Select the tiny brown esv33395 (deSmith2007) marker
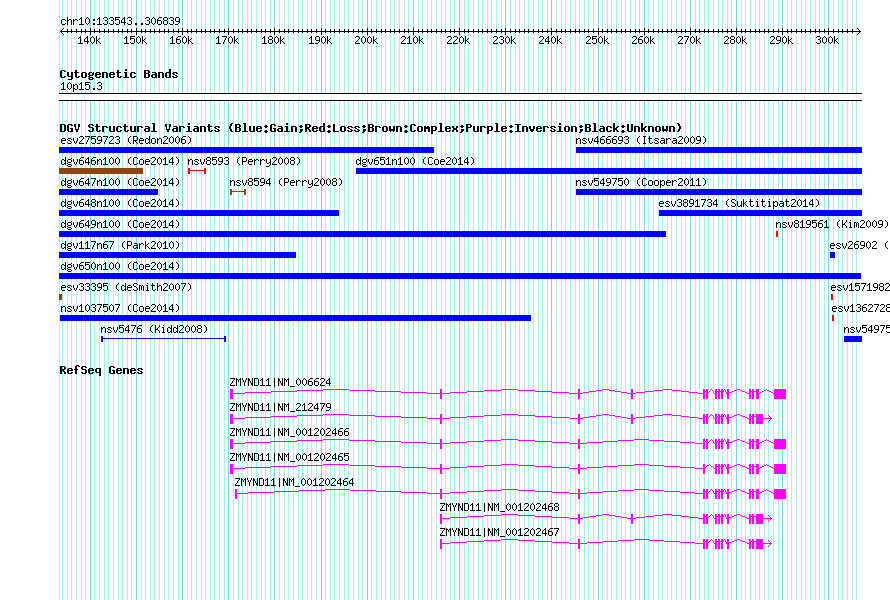 click(61, 297)
